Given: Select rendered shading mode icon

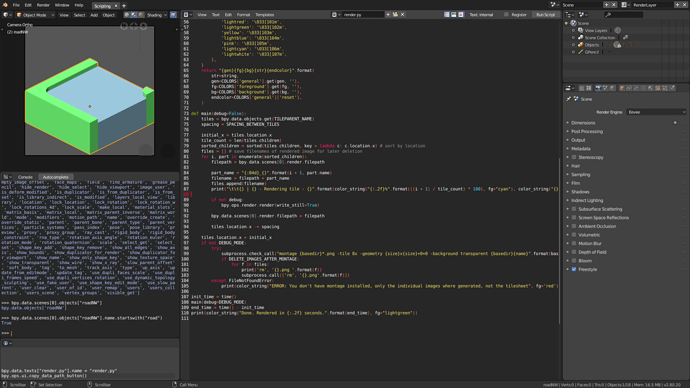Looking at the screenshot, I should (141, 15).
